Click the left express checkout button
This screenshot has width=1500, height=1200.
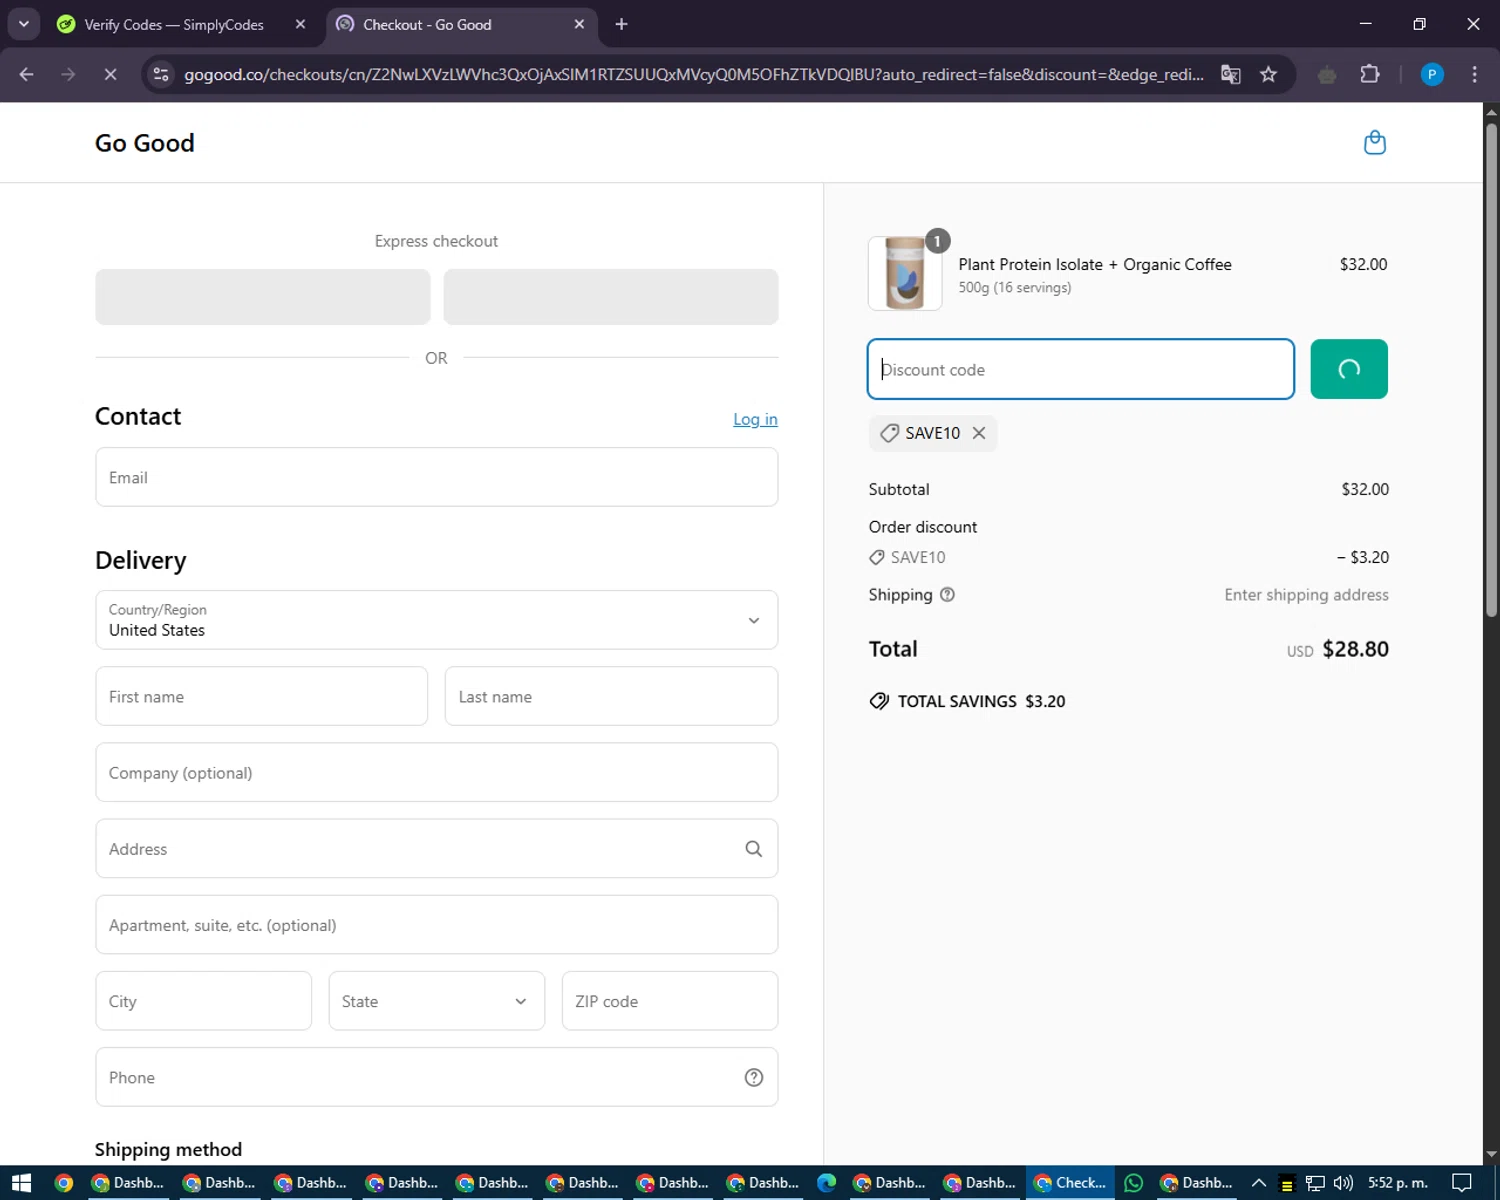click(x=263, y=297)
